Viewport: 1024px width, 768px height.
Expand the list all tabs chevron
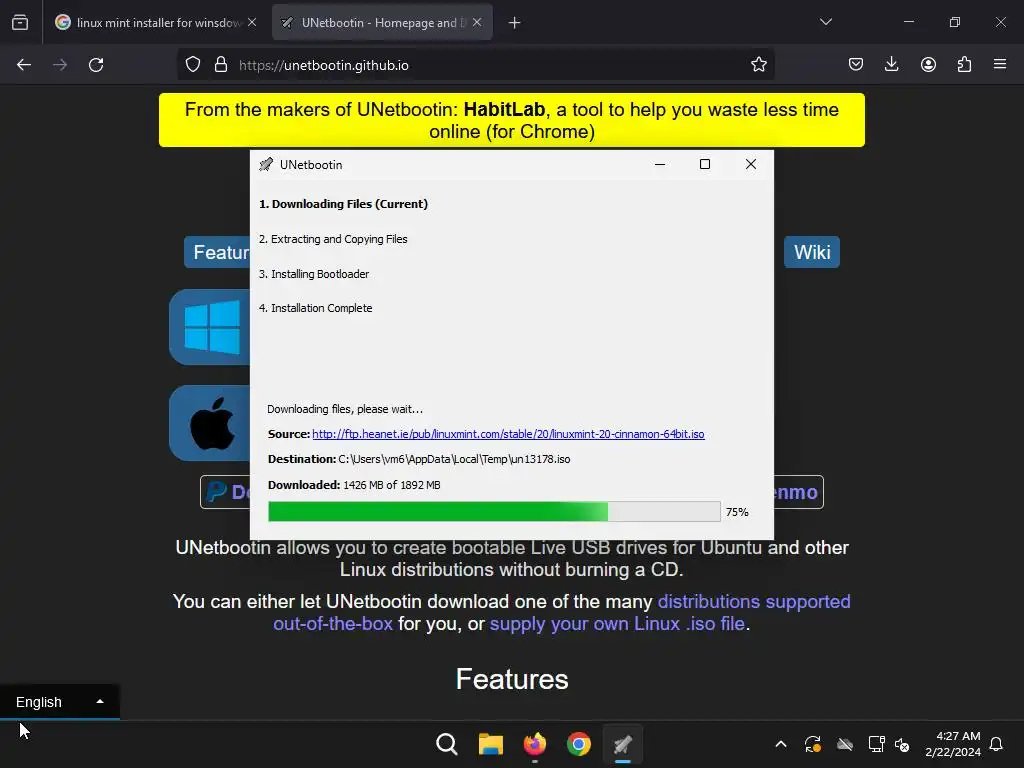pyautogui.click(x=825, y=22)
